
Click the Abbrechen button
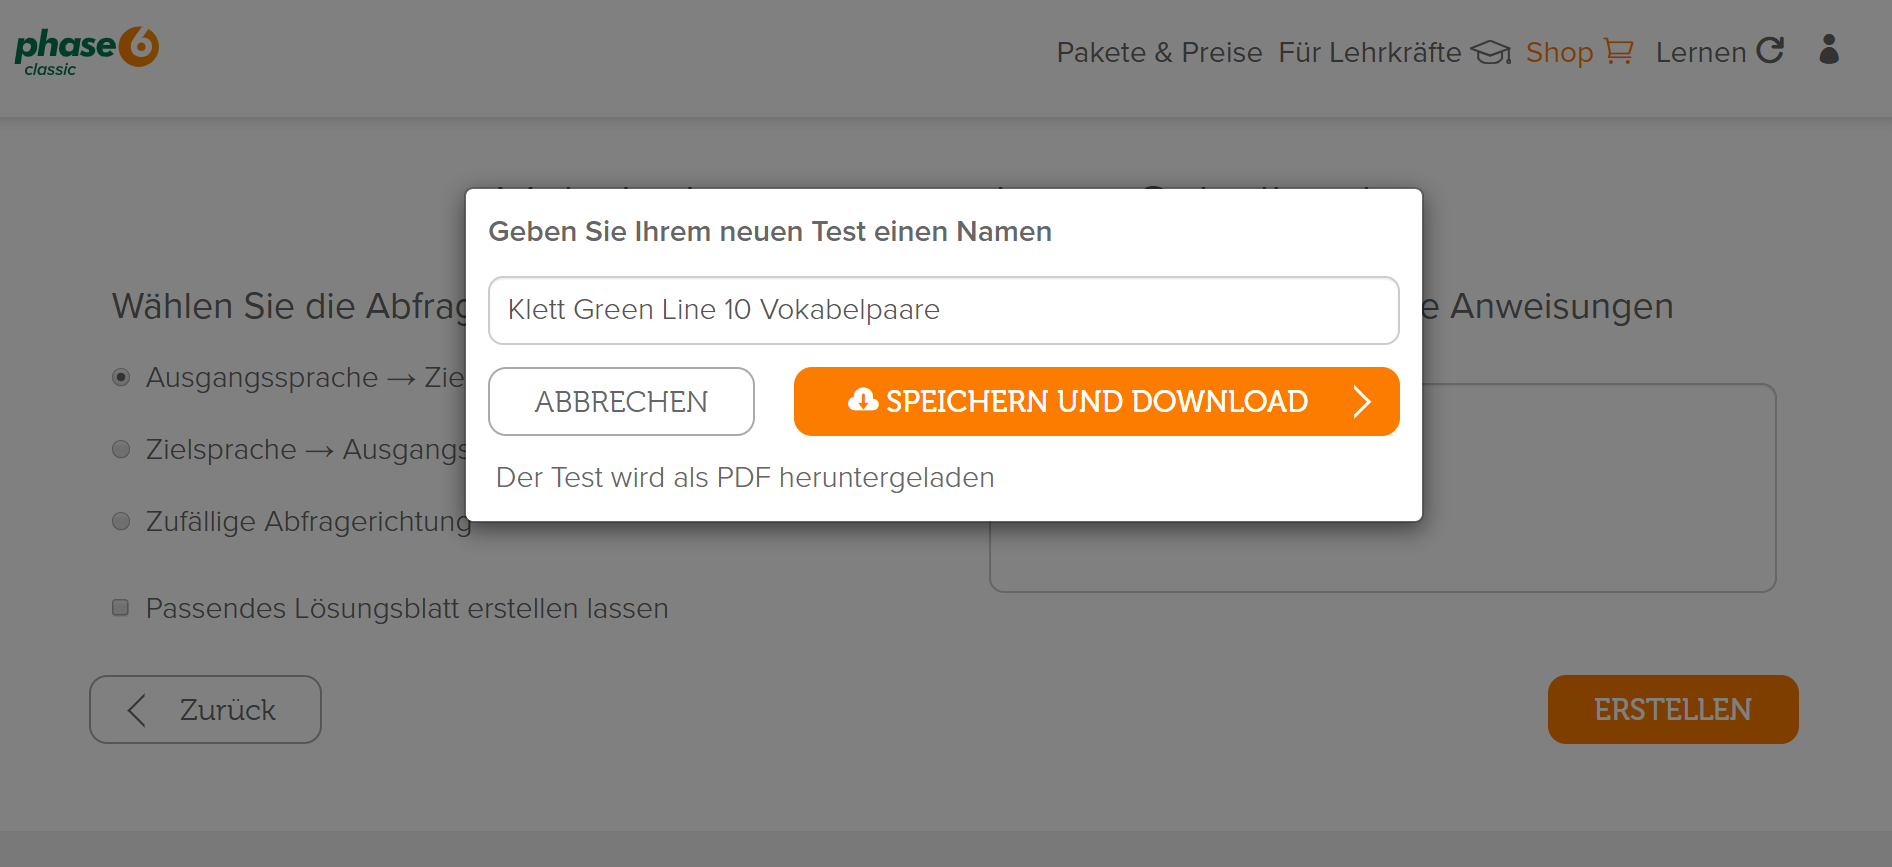point(621,401)
